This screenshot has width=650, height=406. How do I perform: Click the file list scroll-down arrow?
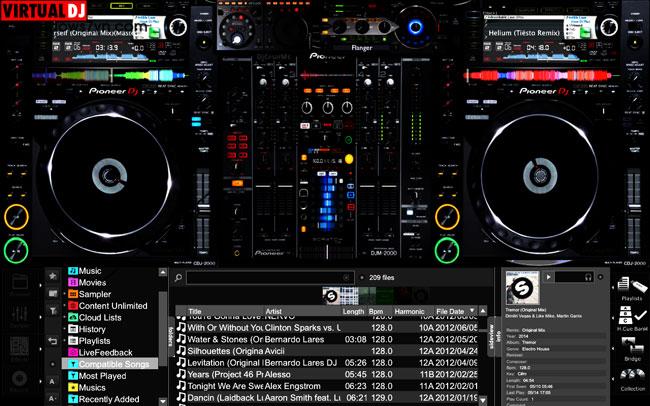[x=483, y=400]
